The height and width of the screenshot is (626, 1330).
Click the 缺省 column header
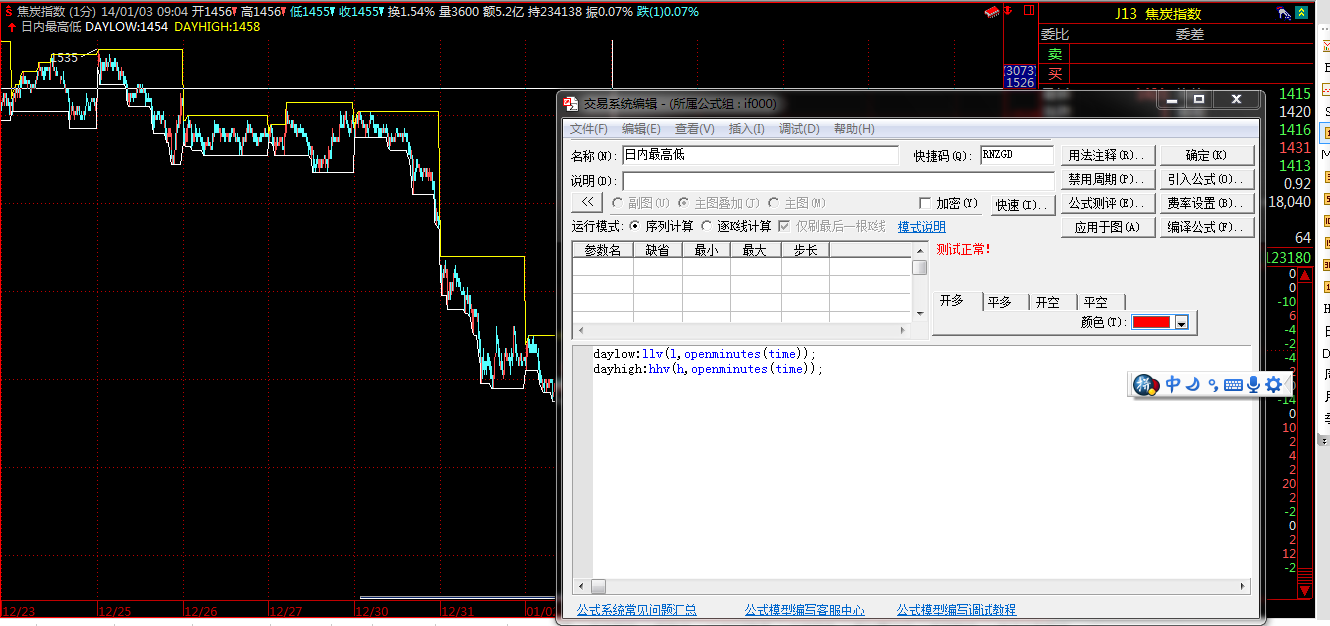click(x=658, y=250)
